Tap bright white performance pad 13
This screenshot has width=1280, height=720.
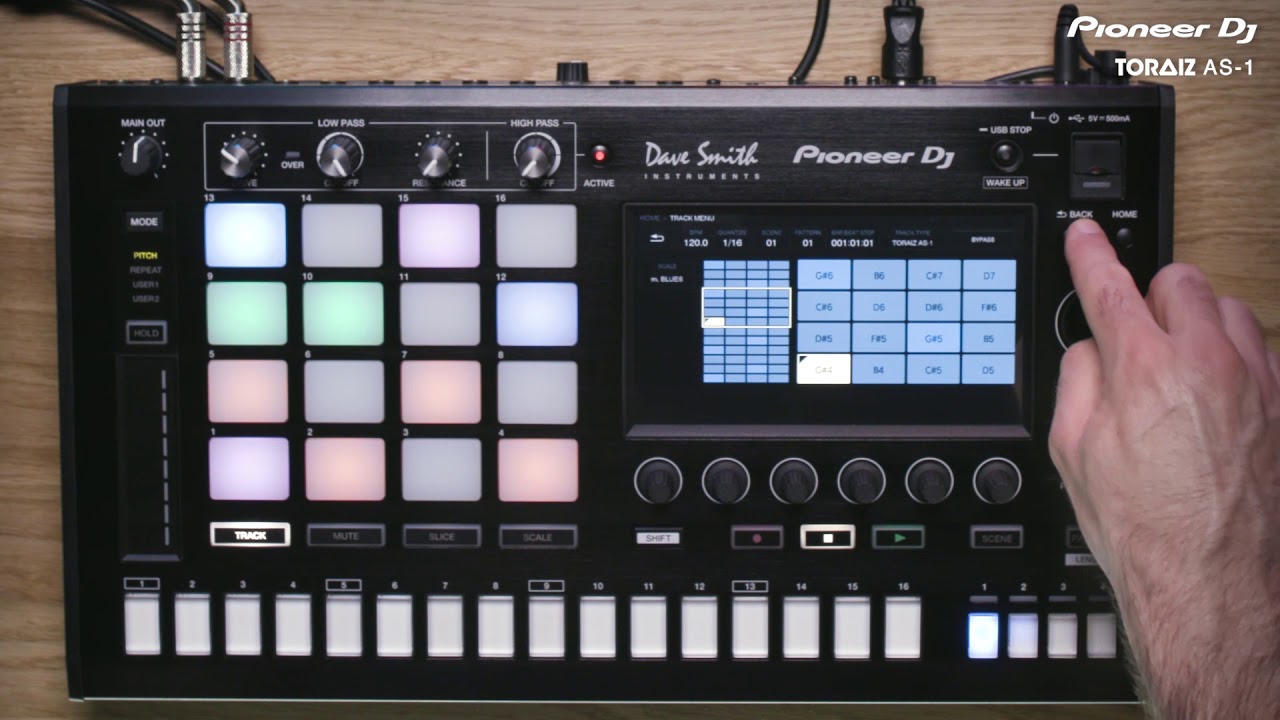245,235
